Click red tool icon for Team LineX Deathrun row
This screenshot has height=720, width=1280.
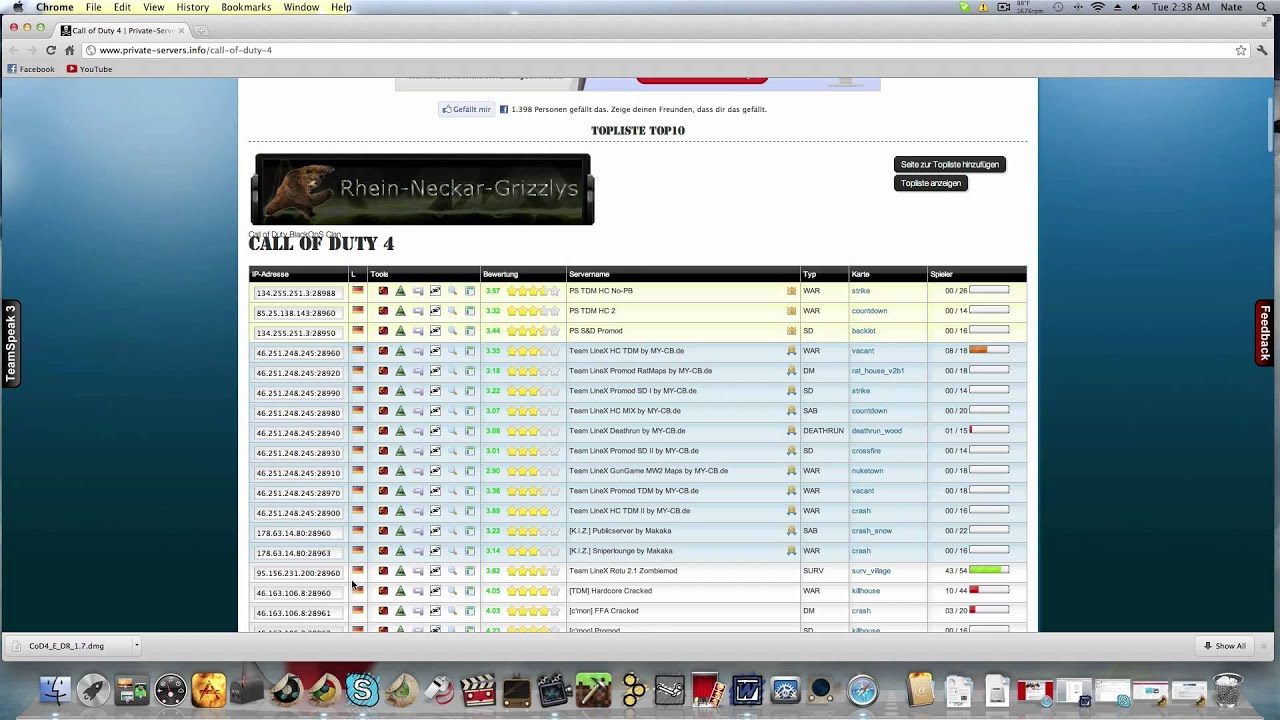tap(383, 431)
